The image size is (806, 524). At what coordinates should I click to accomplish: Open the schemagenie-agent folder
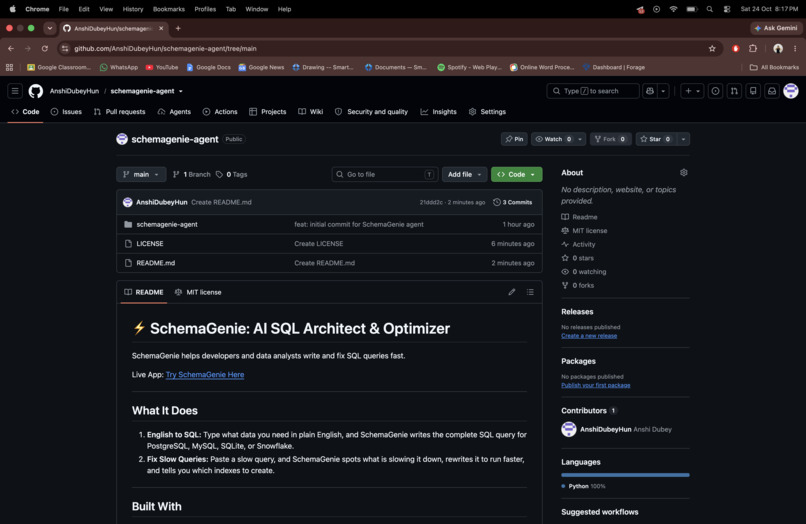point(167,225)
